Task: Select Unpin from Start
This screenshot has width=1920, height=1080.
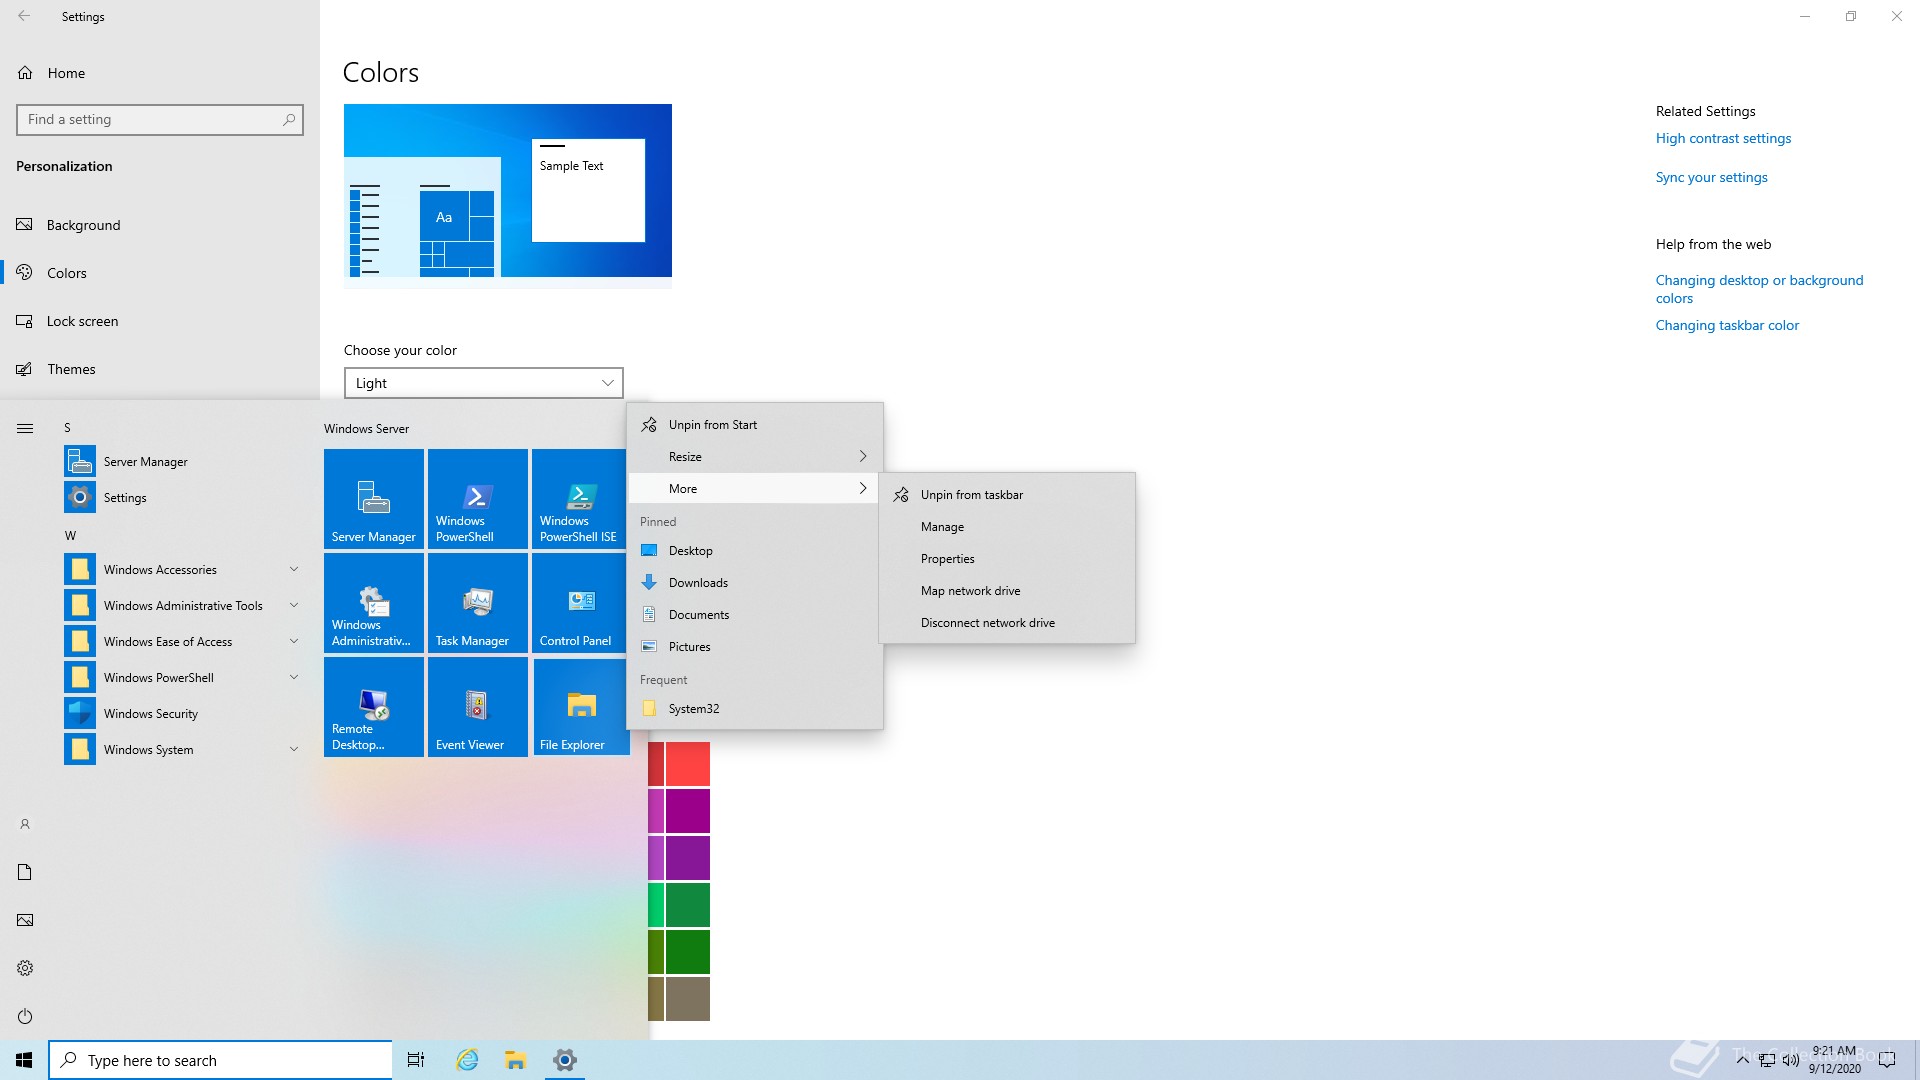Action: point(755,424)
